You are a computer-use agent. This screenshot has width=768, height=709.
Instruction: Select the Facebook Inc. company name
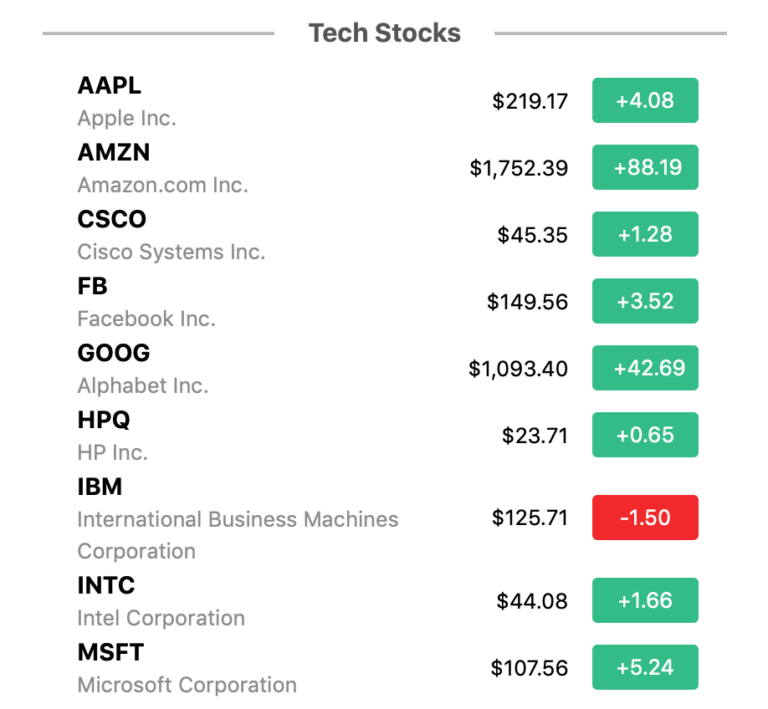[146, 319]
